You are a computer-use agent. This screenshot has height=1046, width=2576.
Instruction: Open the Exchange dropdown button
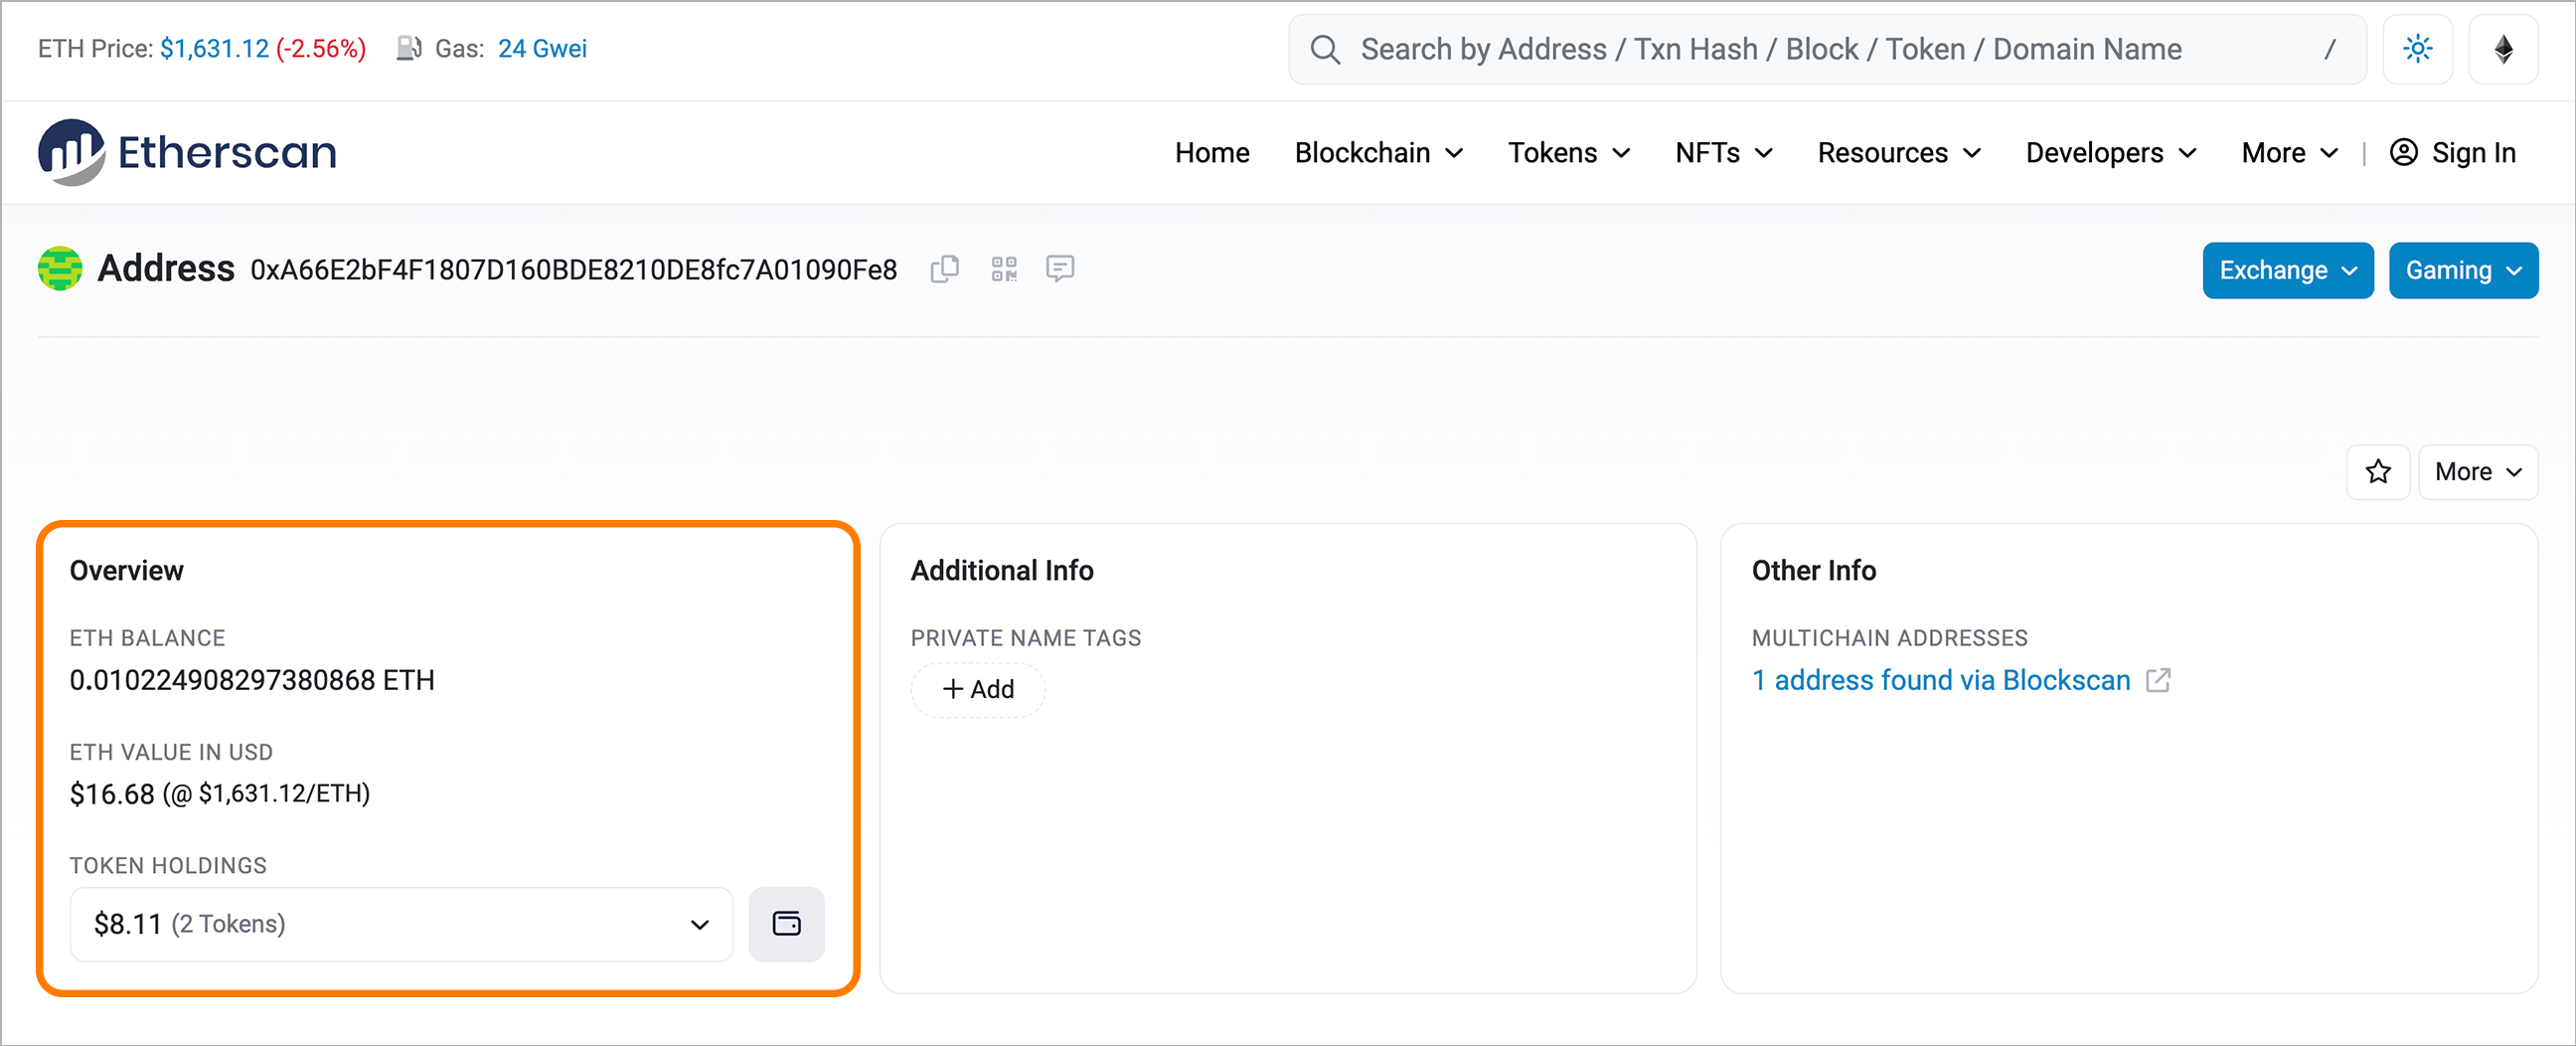pos(2287,270)
